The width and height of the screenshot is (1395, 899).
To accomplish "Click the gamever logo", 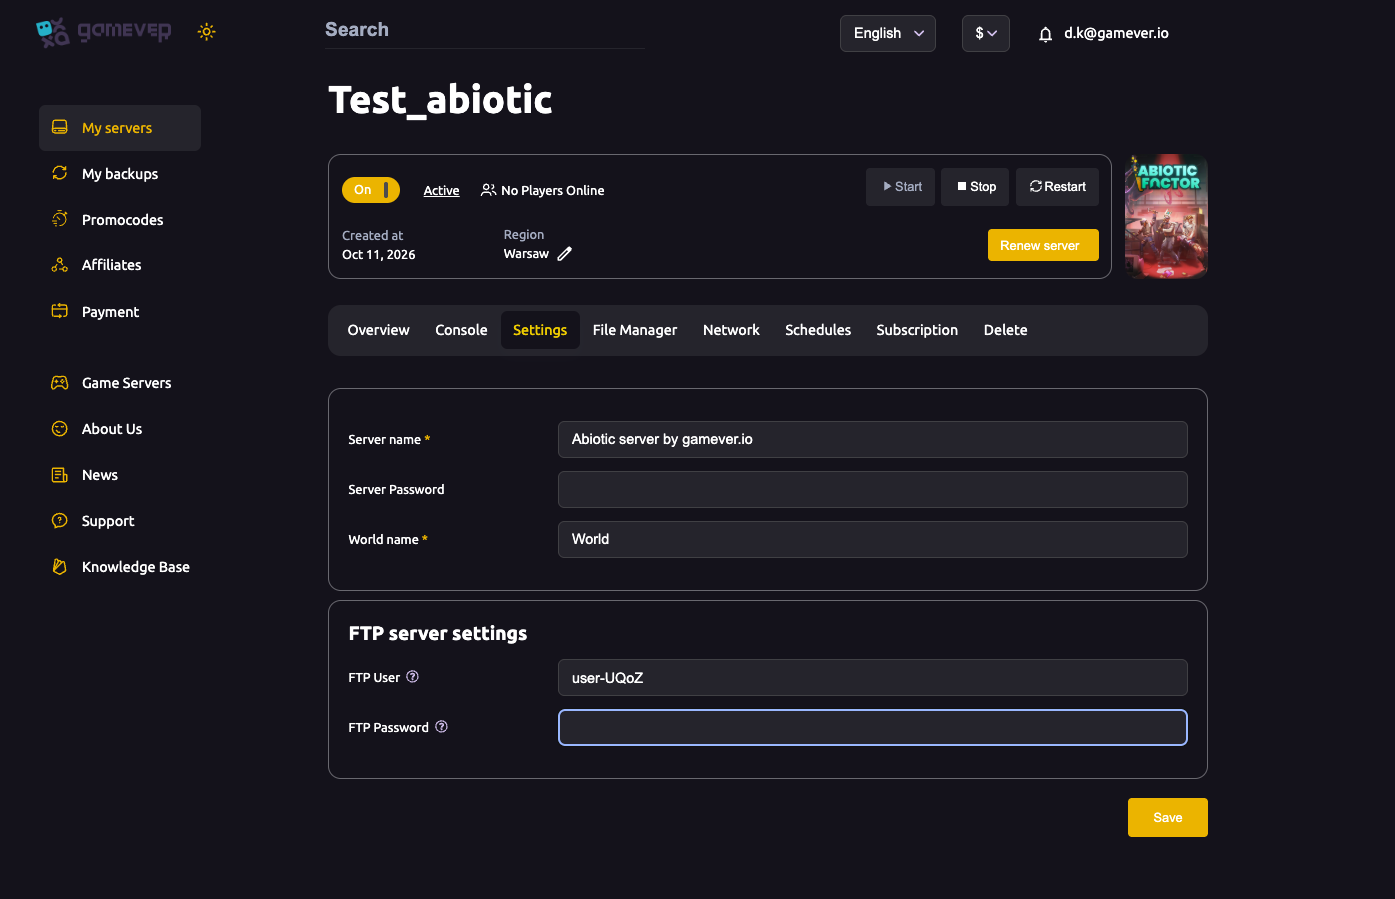I will (x=104, y=32).
